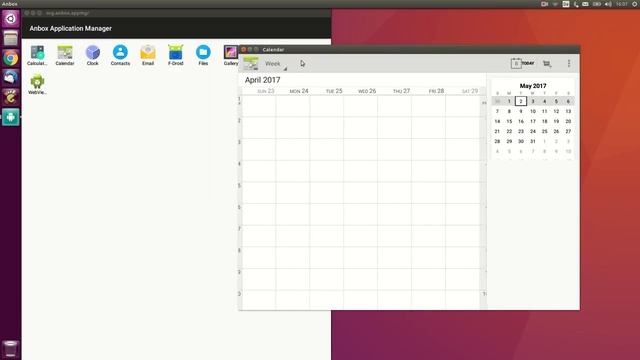640x360 pixels.
Task: Select the SAT 29 day header
Action: coord(470,91)
